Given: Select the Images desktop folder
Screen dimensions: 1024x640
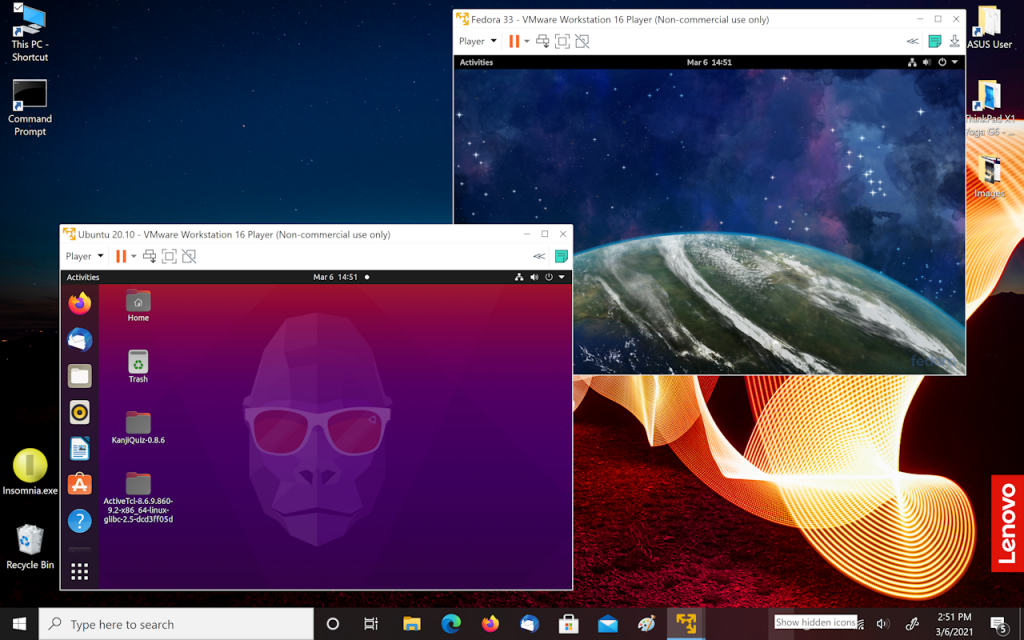Looking at the screenshot, I should 989,178.
